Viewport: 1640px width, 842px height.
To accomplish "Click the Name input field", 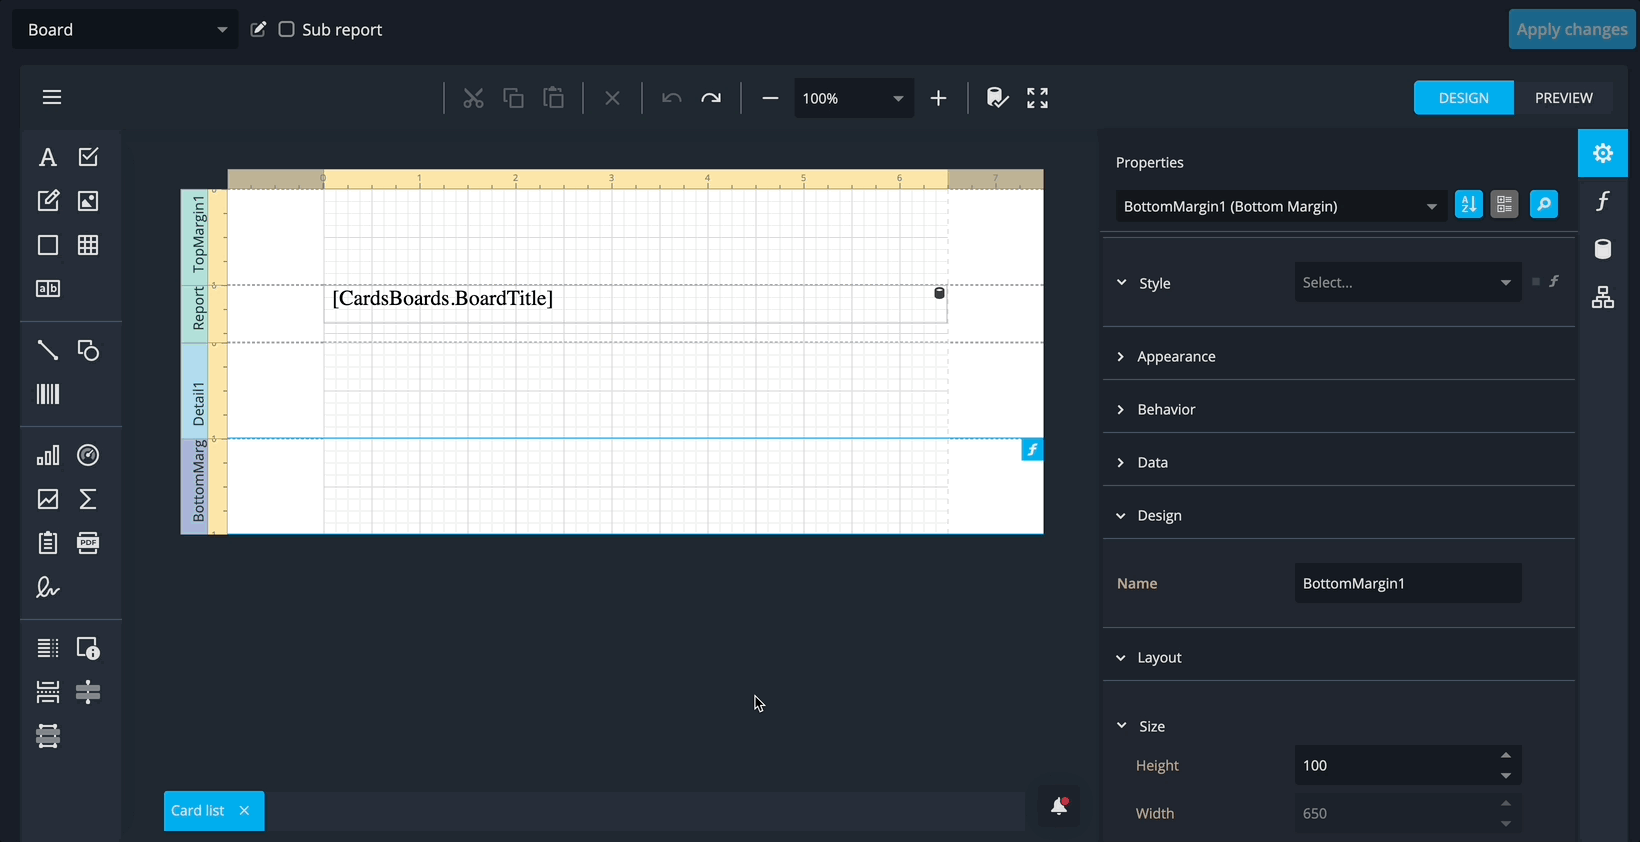I will coord(1408,583).
